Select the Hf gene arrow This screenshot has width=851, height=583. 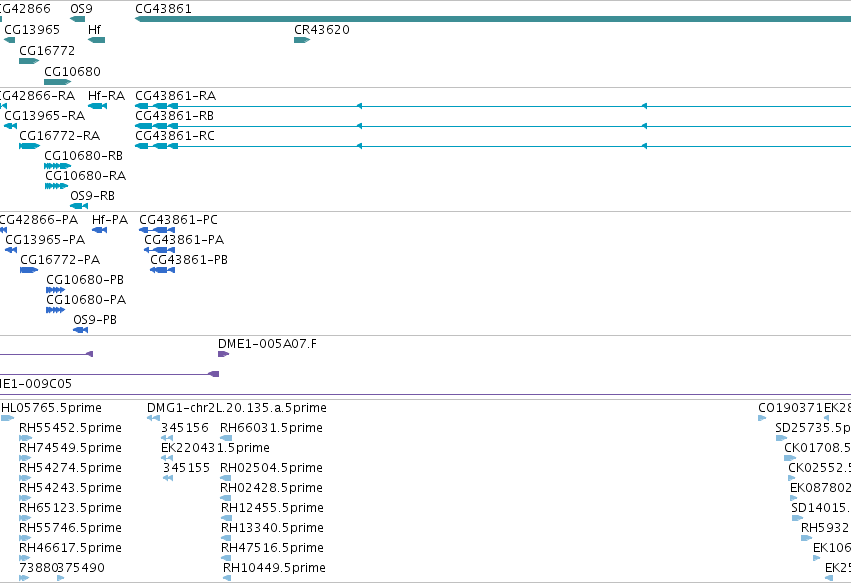tap(96, 40)
